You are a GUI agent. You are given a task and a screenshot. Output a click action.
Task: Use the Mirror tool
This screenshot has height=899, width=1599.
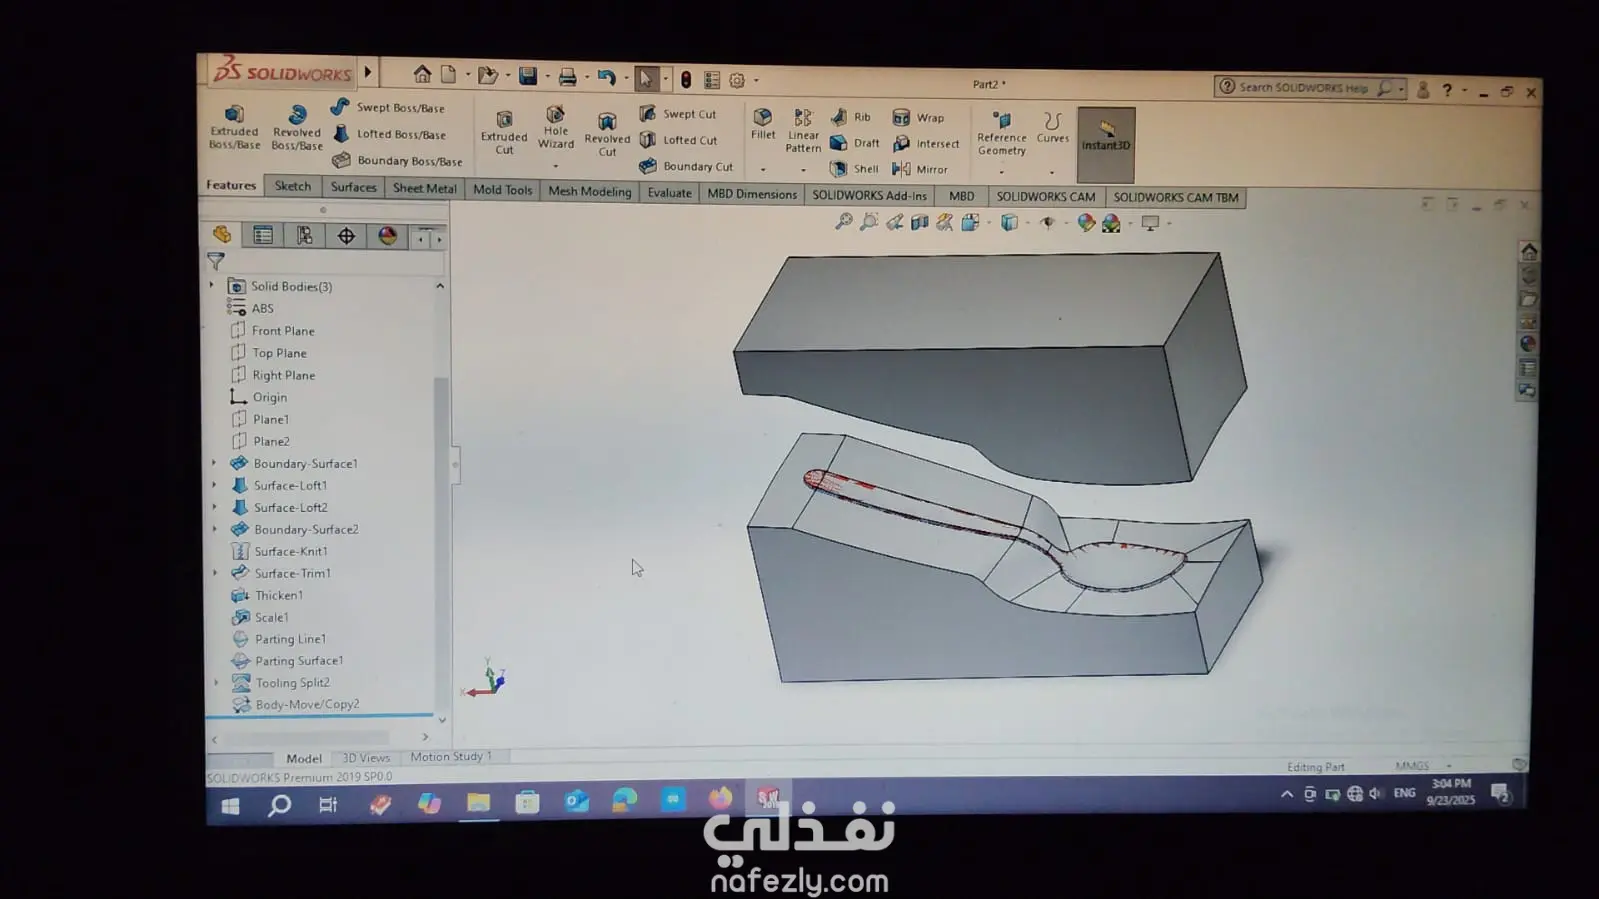pyautogui.click(x=920, y=170)
